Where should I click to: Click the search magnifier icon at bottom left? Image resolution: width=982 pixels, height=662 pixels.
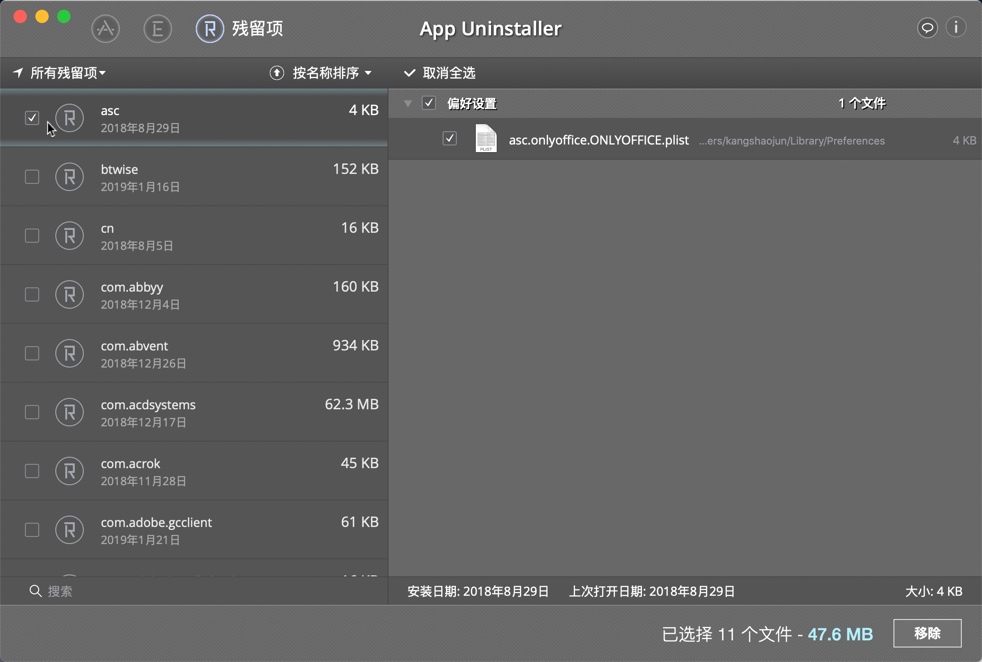pos(35,591)
